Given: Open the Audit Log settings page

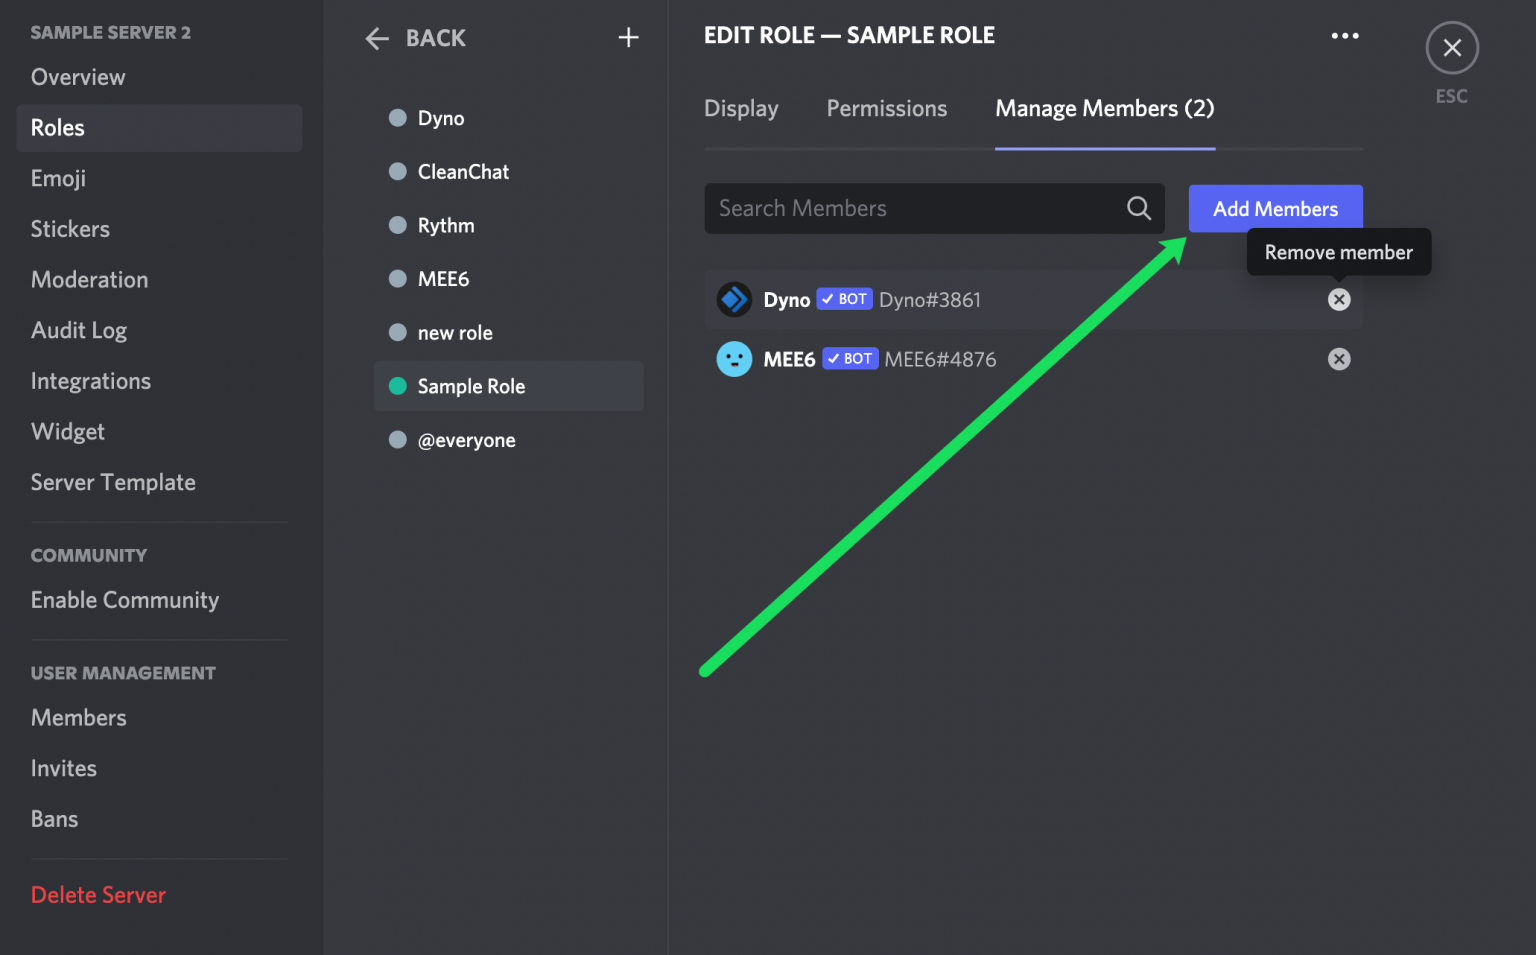Looking at the screenshot, I should click(79, 330).
